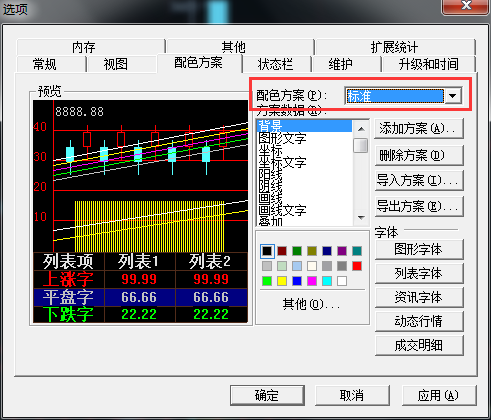This screenshot has height=420, width=491.
Task: Switch to the 内存 tab
Action: pyautogui.click(x=91, y=47)
